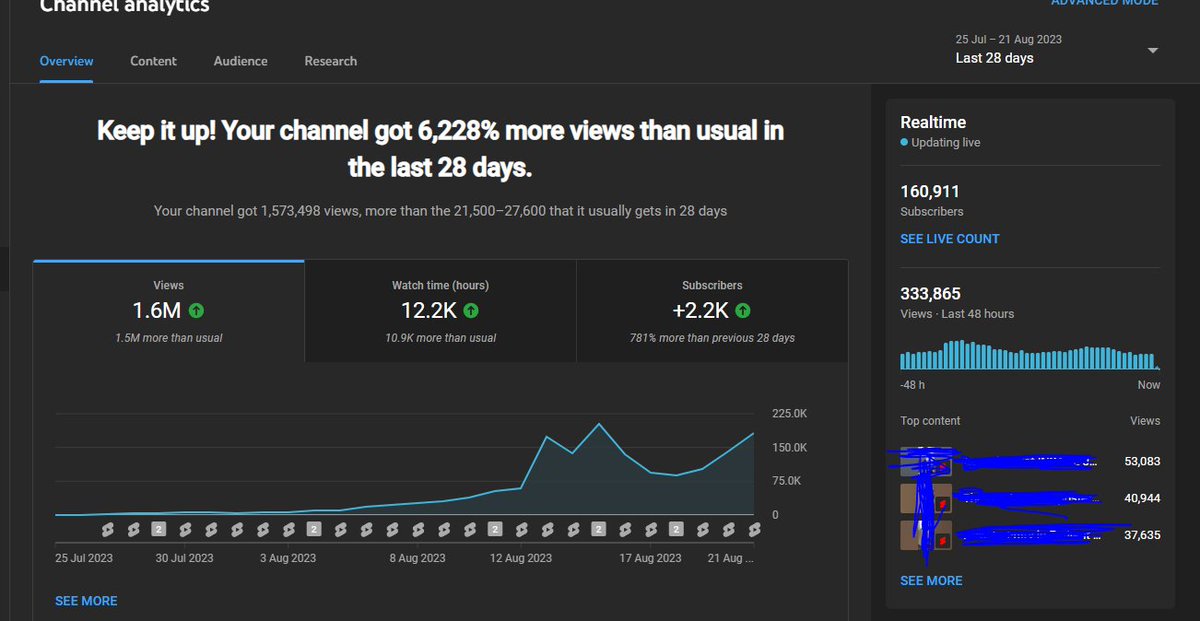Image resolution: width=1200 pixels, height=621 pixels.
Task: Click the 75.0K axis label
Action: click(x=787, y=481)
